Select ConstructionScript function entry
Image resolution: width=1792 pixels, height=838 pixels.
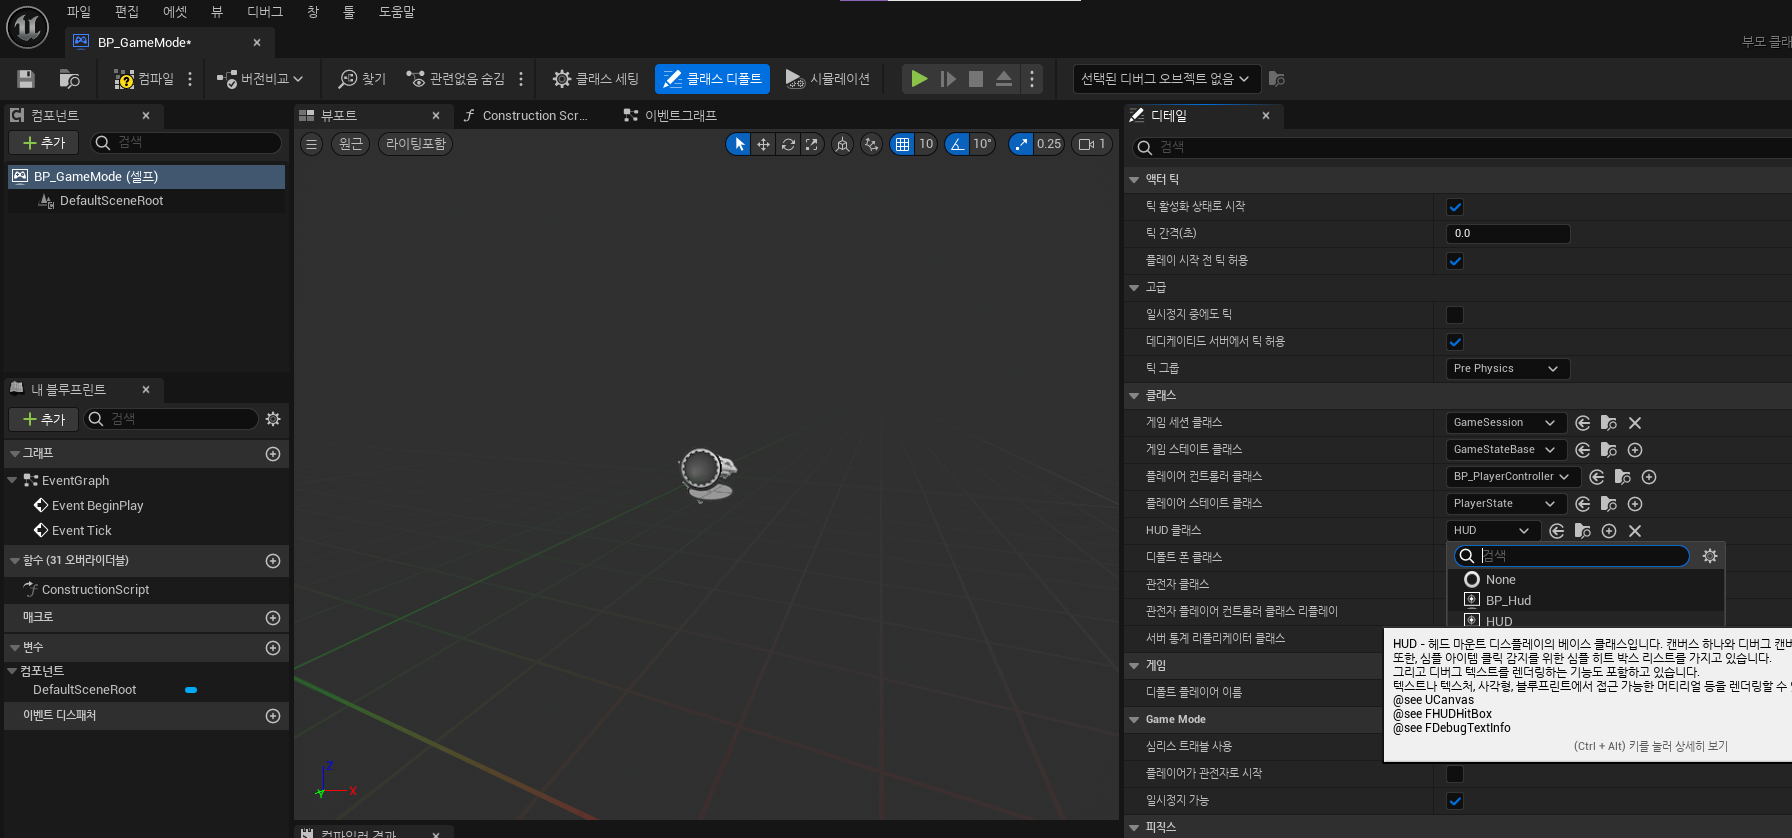coord(95,590)
